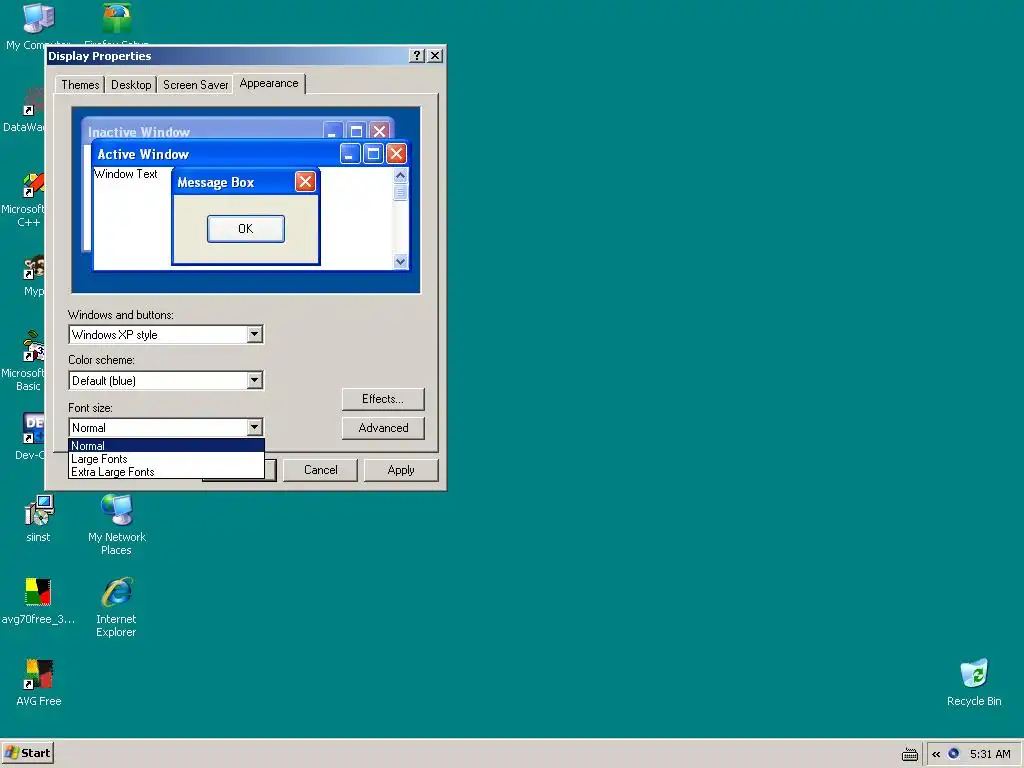The height and width of the screenshot is (768, 1024).
Task: Click the Window Text preview label
Action: 126,174
